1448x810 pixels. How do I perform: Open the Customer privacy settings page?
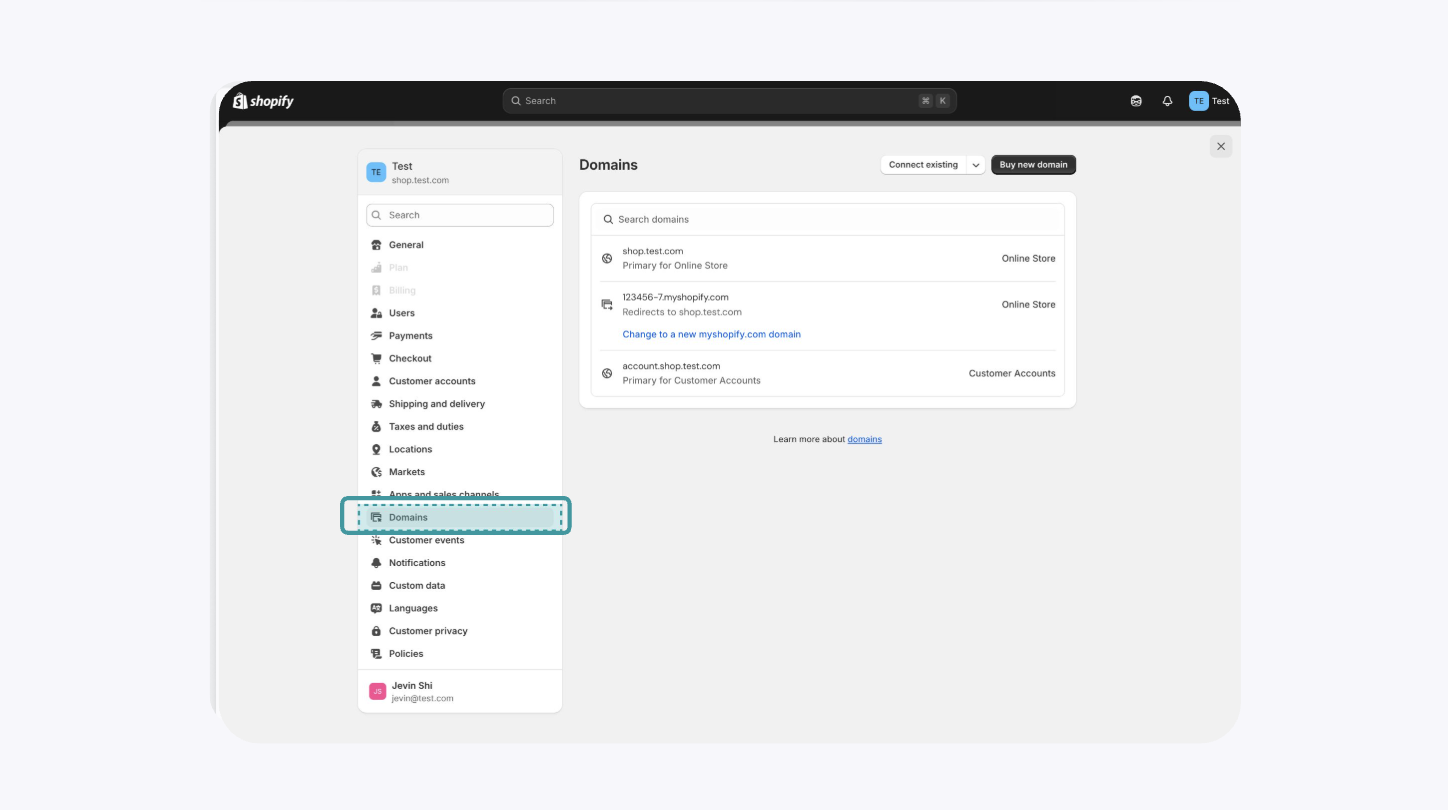coord(428,631)
